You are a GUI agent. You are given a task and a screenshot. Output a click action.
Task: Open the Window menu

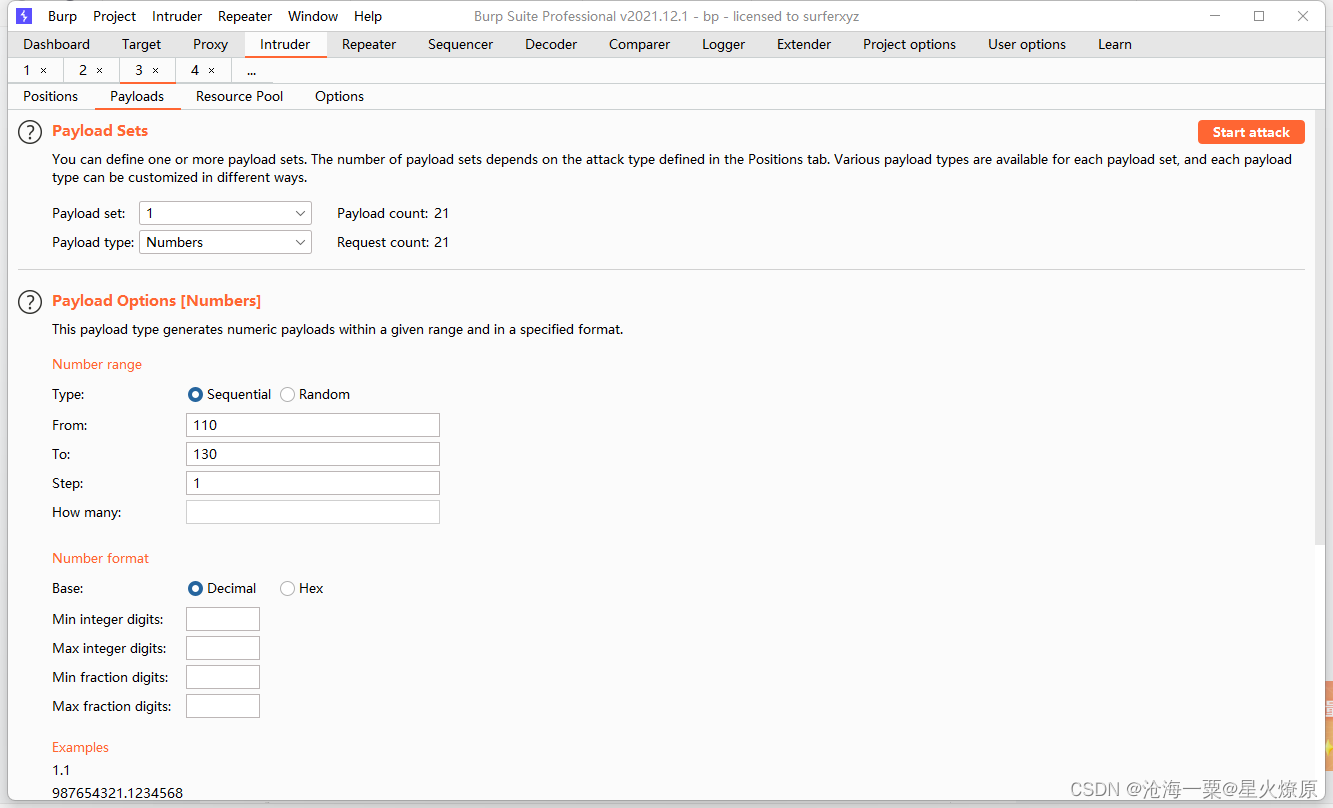click(313, 16)
